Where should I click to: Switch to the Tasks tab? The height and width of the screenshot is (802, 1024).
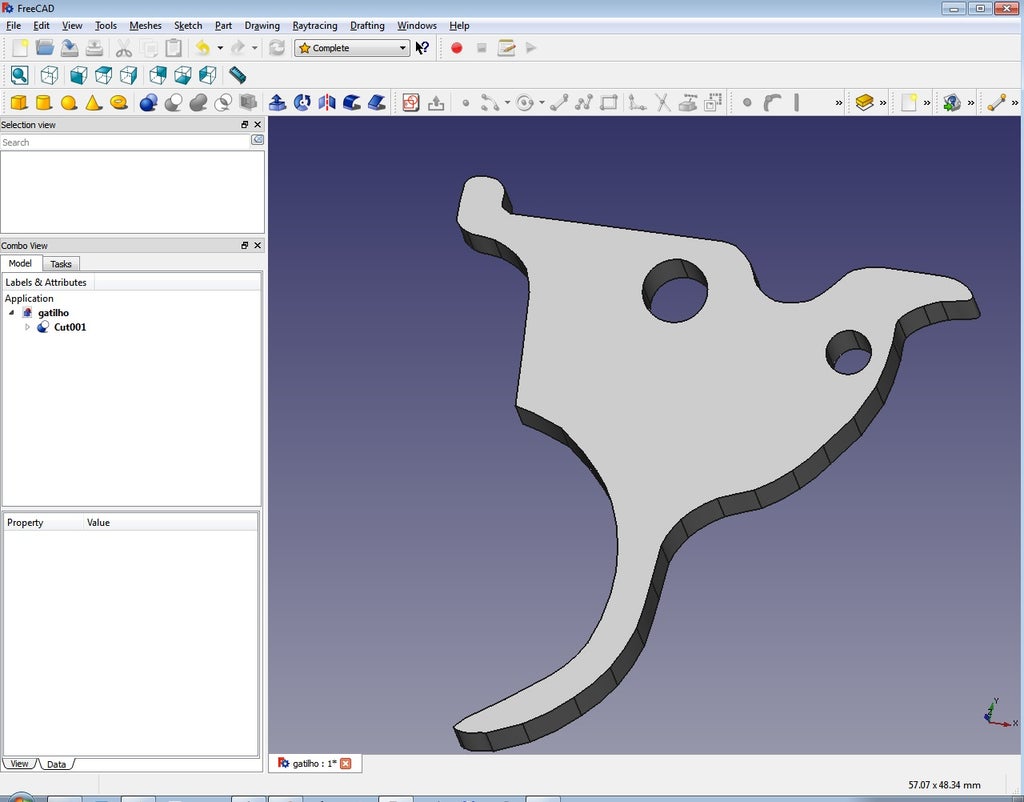(x=61, y=263)
